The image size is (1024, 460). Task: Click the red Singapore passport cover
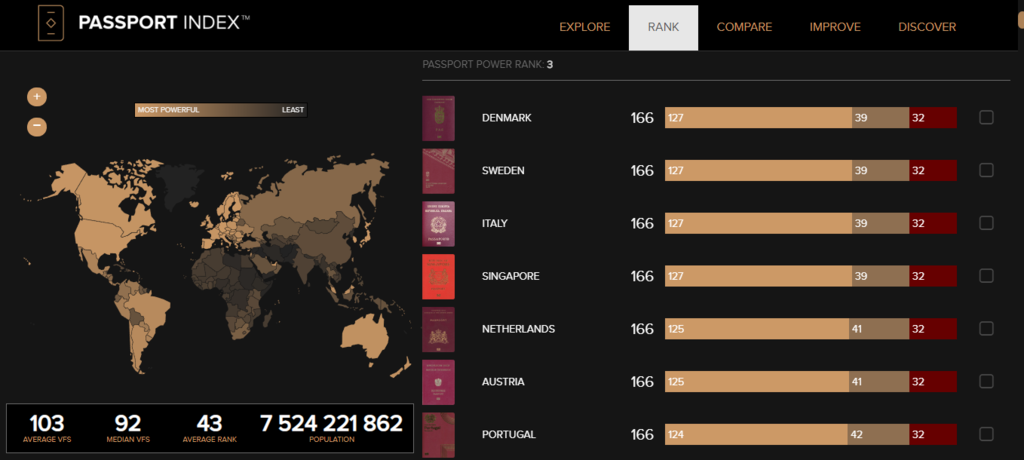pyautogui.click(x=439, y=276)
